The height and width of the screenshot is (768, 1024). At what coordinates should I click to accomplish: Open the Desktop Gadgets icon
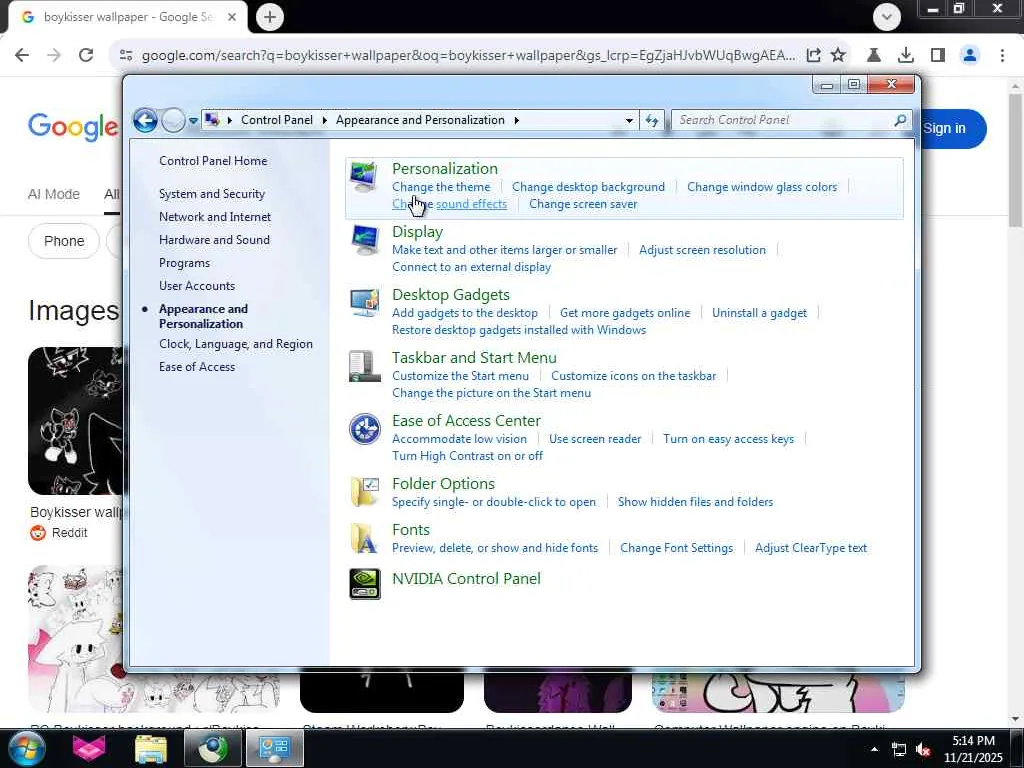coord(364,302)
